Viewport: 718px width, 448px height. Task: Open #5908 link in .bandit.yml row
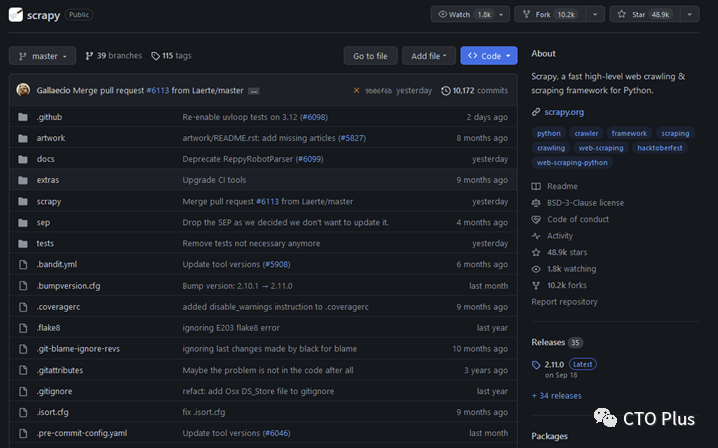pyautogui.click(x=277, y=265)
